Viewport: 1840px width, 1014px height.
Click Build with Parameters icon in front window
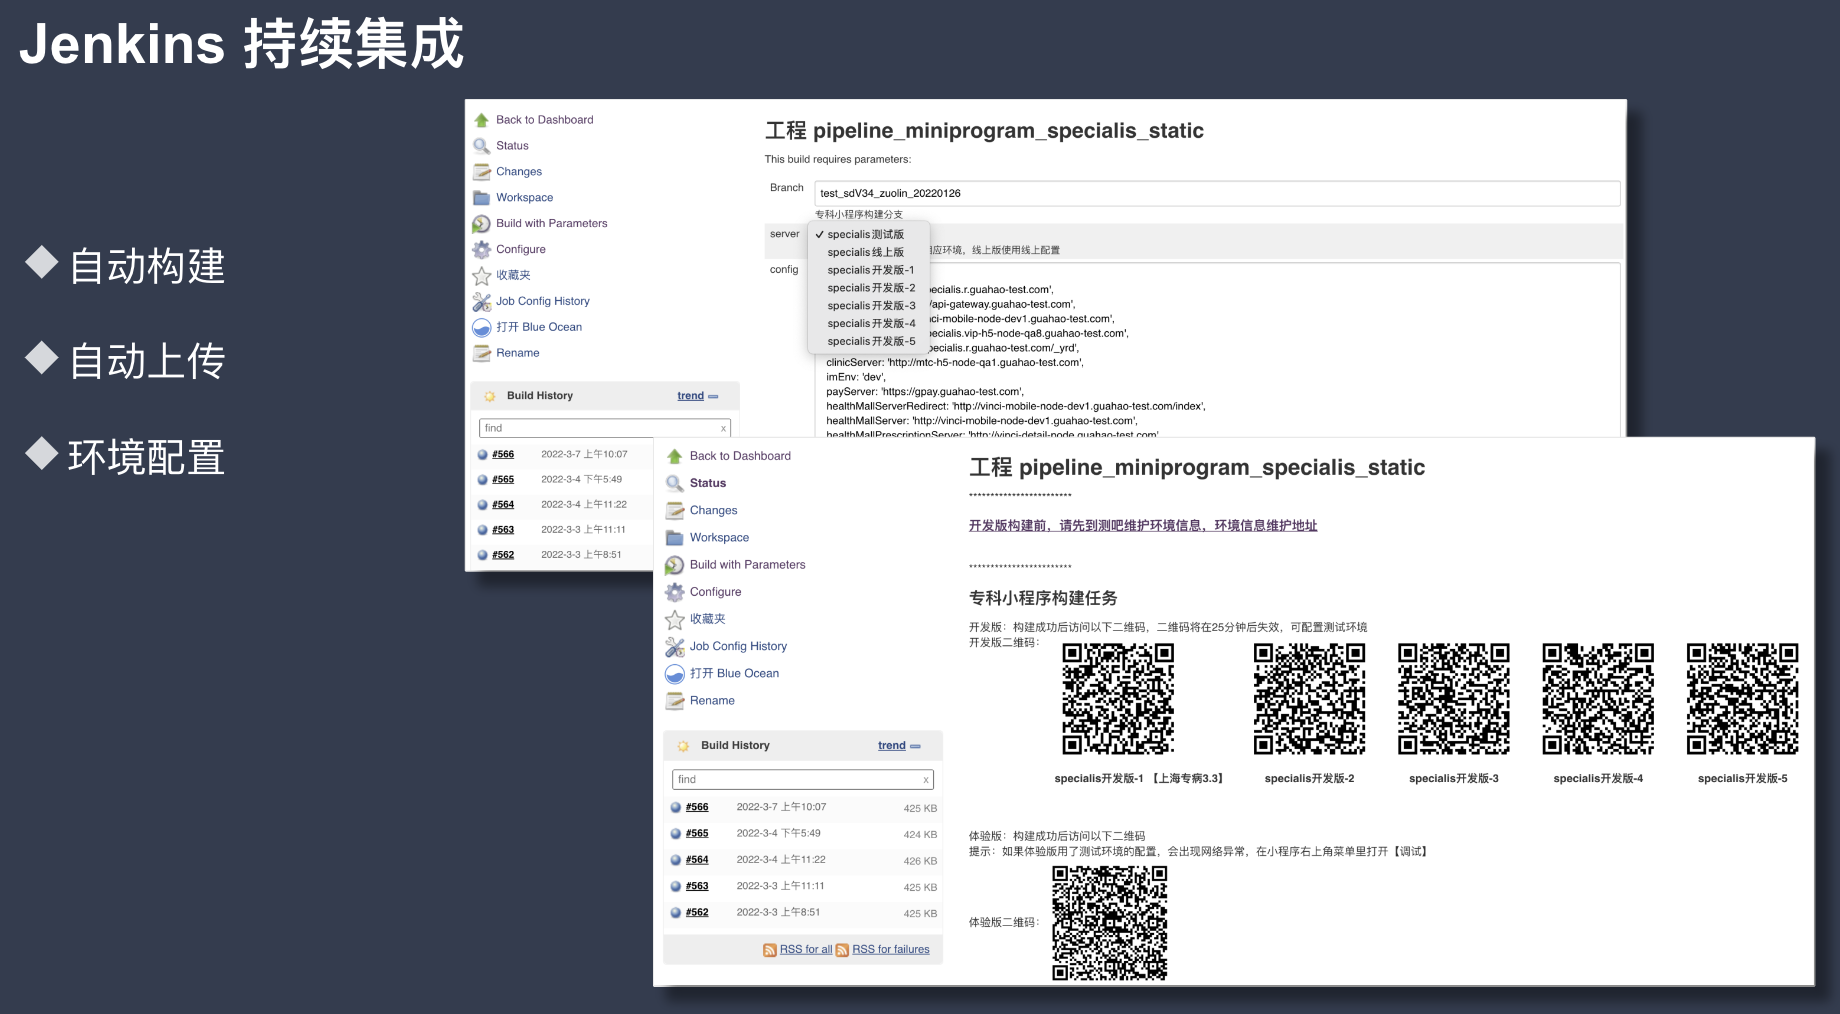675,565
